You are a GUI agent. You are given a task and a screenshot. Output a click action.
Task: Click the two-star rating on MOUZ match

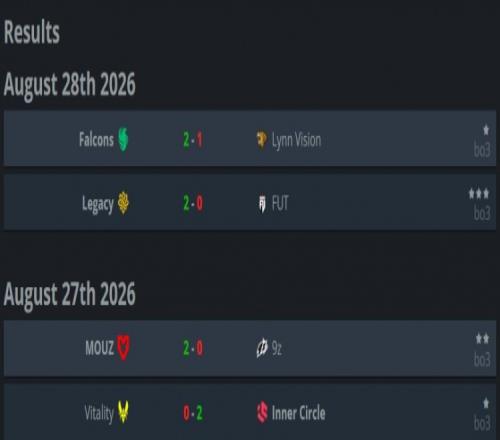pyautogui.click(x=482, y=339)
